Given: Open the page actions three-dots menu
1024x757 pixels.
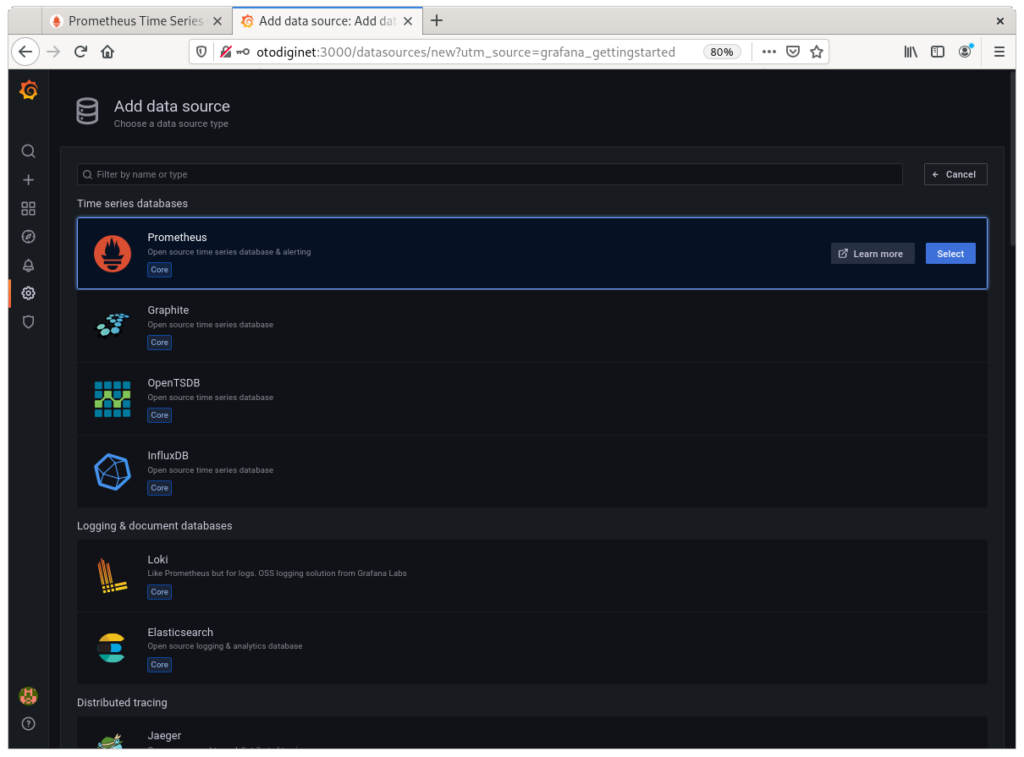Looking at the screenshot, I should 769,52.
